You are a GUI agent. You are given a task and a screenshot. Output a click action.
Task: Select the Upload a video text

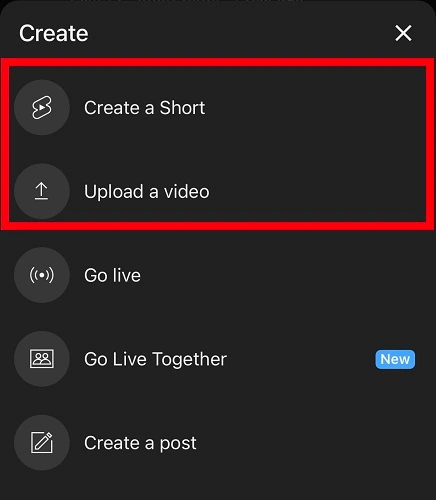tap(147, 192)
